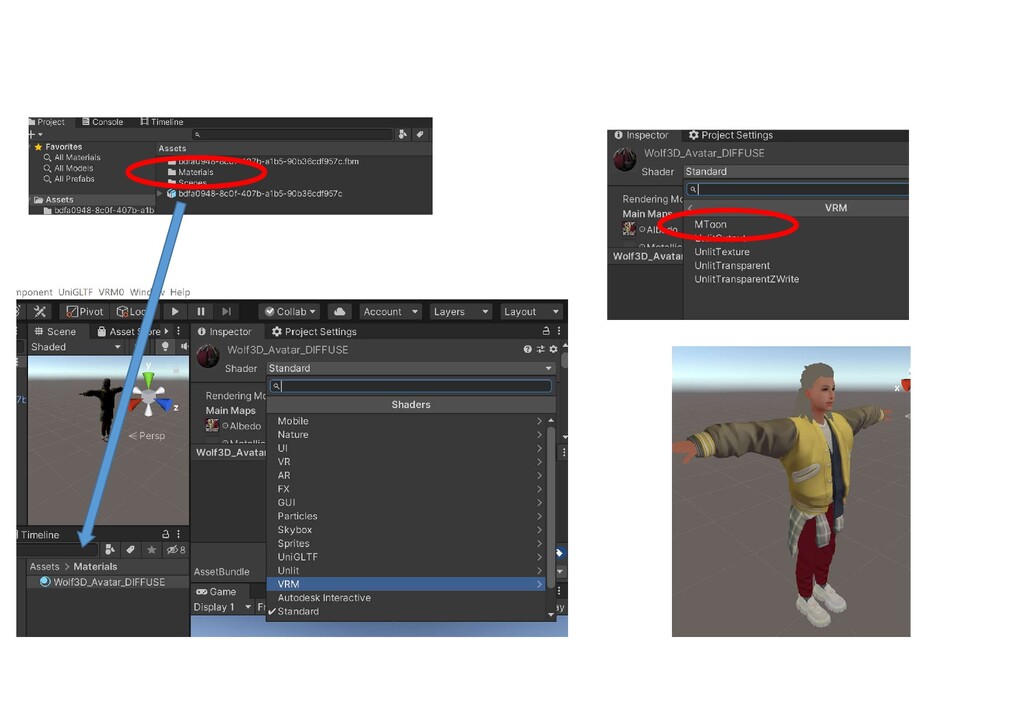Open the UniGLTF menu

click(x=75, y=292)
